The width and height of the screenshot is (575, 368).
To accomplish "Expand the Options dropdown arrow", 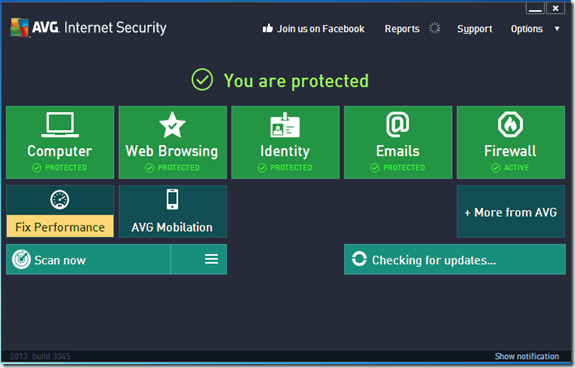I will coord(557,29).
